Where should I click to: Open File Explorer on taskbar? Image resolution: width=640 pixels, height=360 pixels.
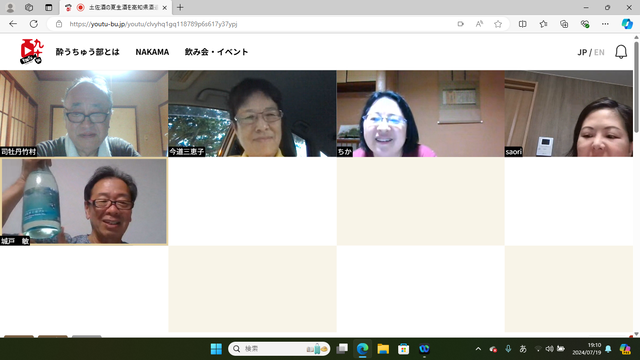click(x=383, y=349)
